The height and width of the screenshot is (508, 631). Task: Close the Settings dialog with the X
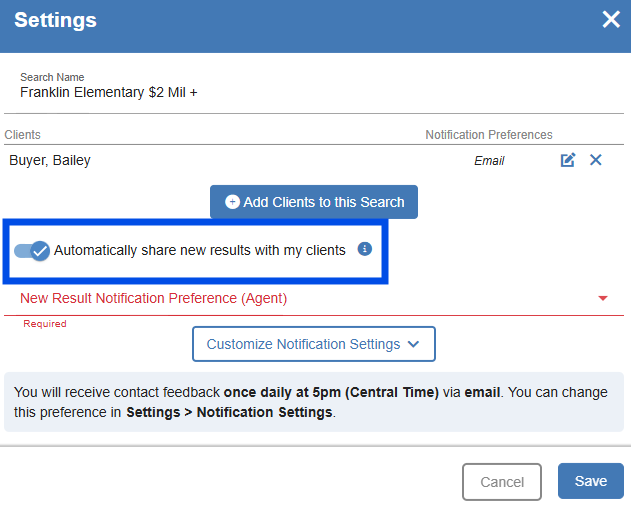tap(610, 20)
